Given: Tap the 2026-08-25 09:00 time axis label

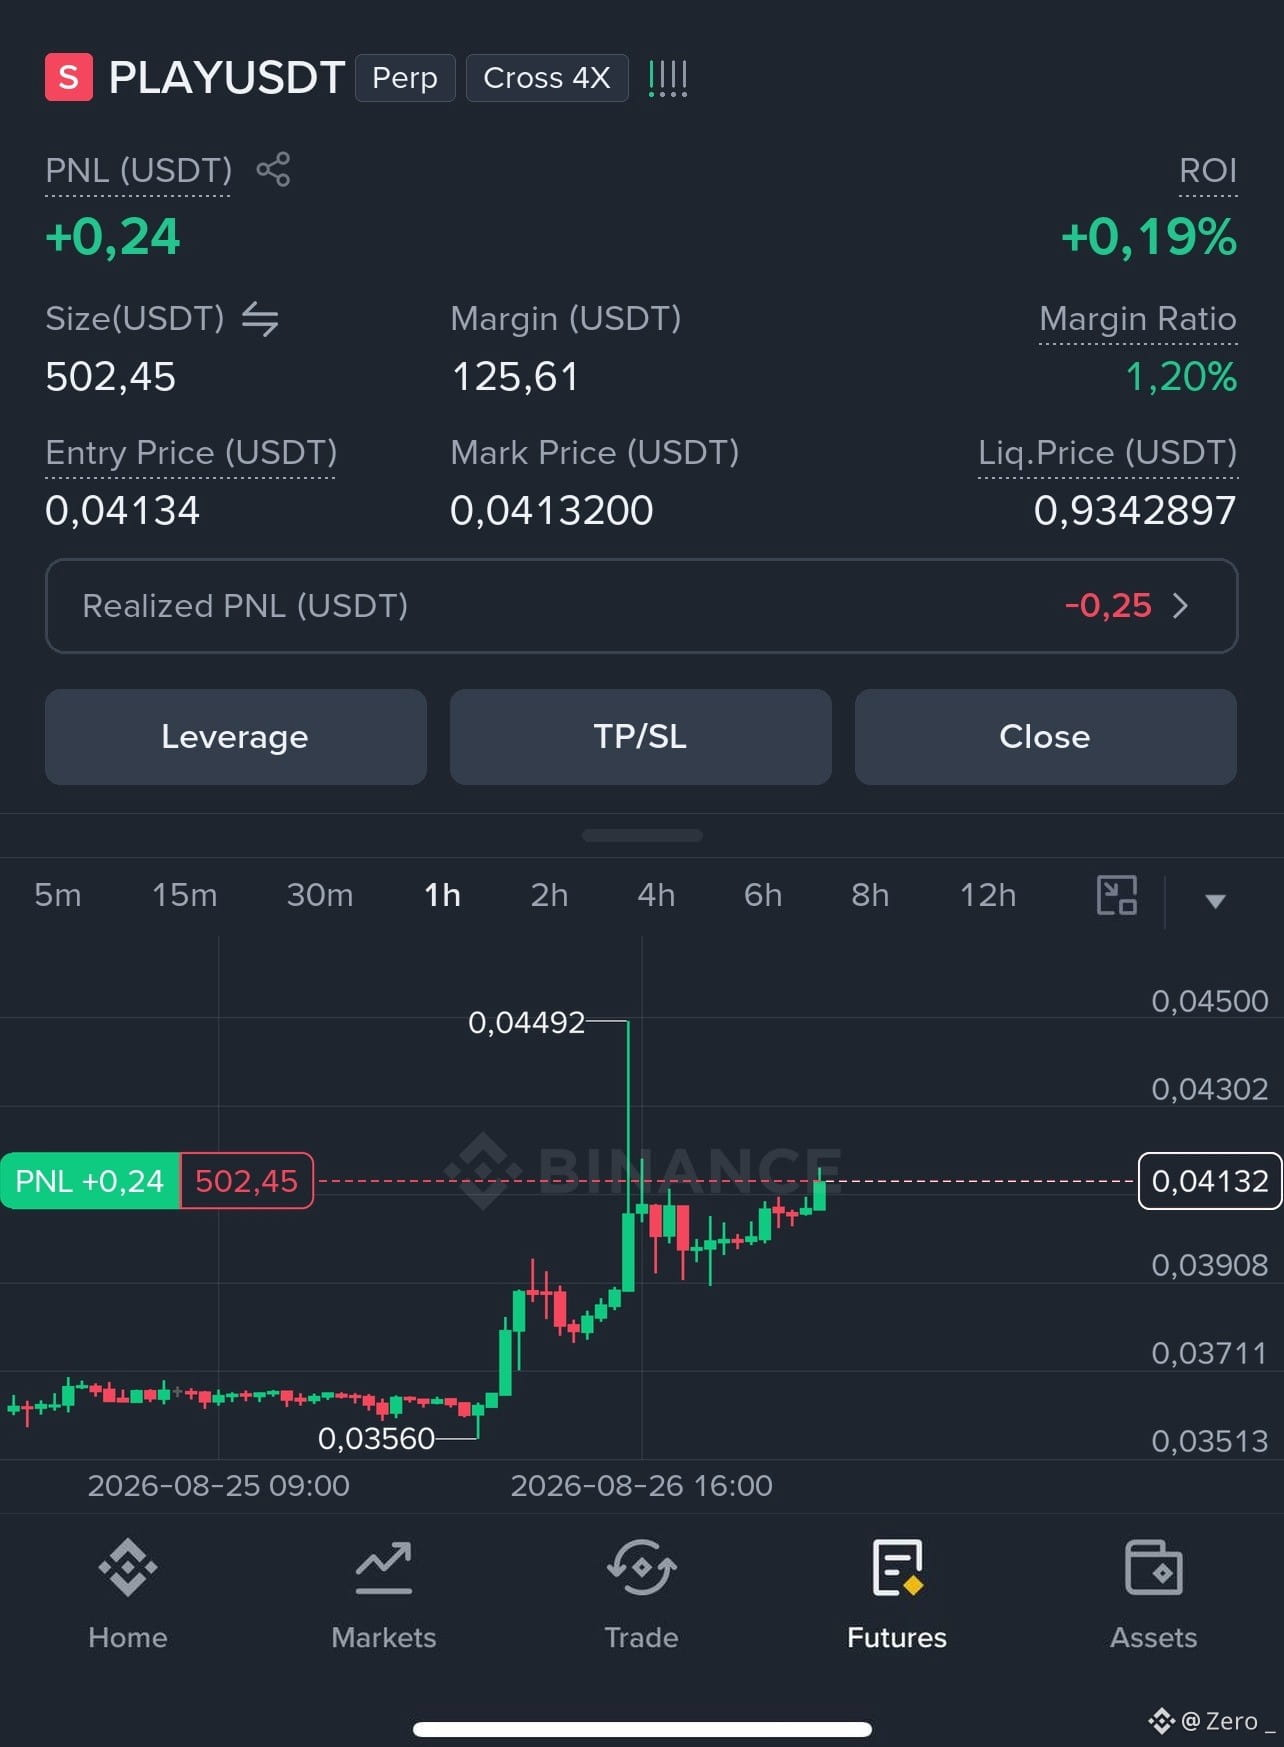Looking at the screenshot, I should tap(218, 1485).
